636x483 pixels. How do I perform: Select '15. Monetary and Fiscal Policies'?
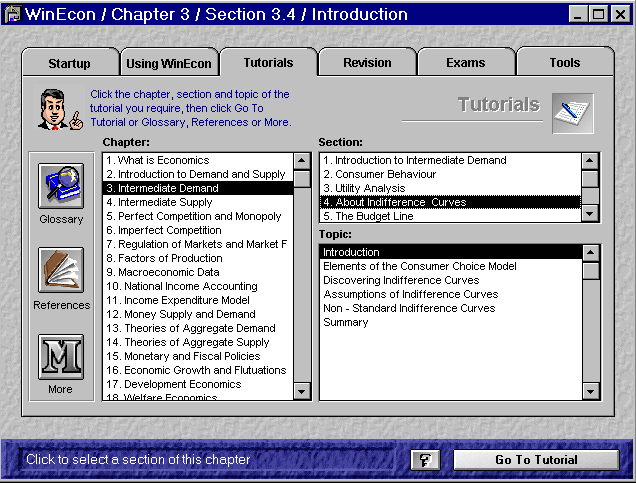[198, 356]
